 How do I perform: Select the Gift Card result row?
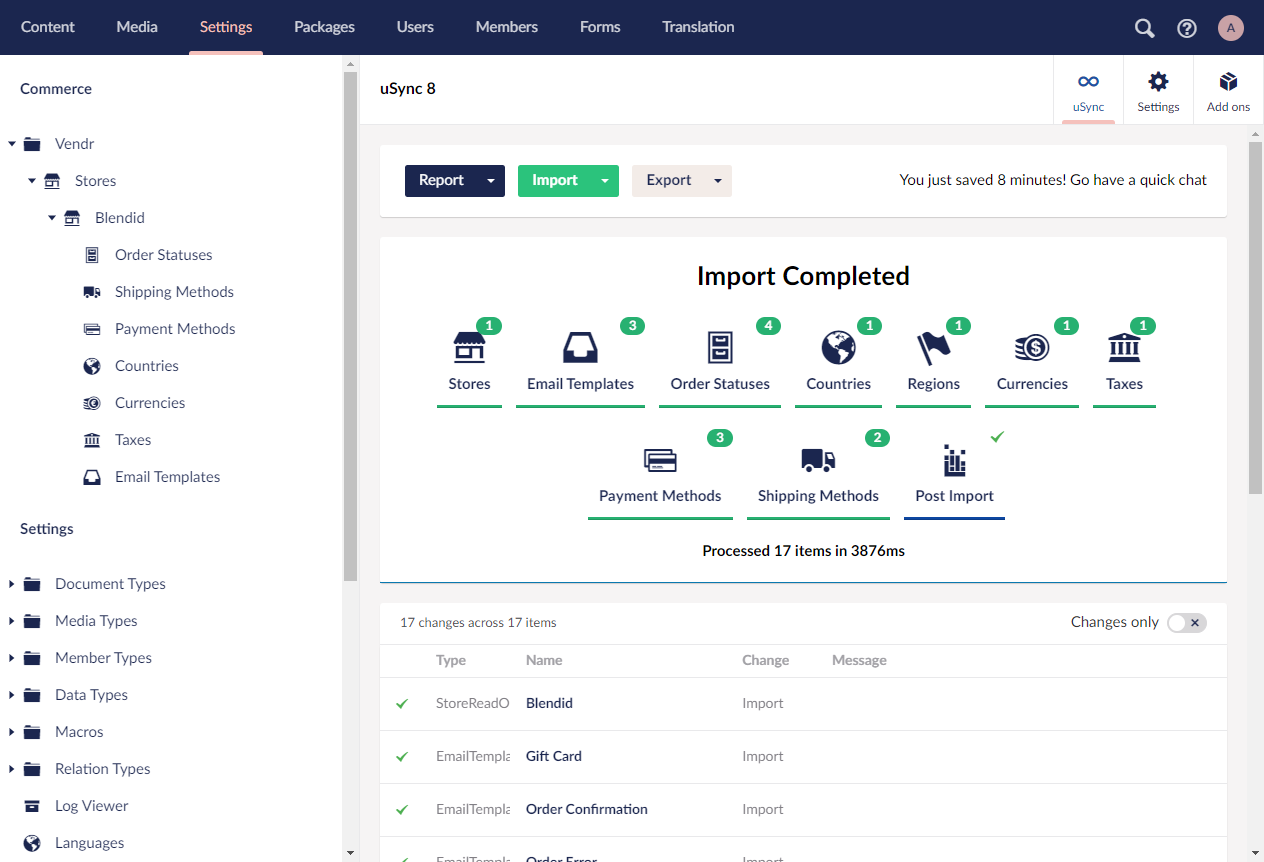pos(803,757)
